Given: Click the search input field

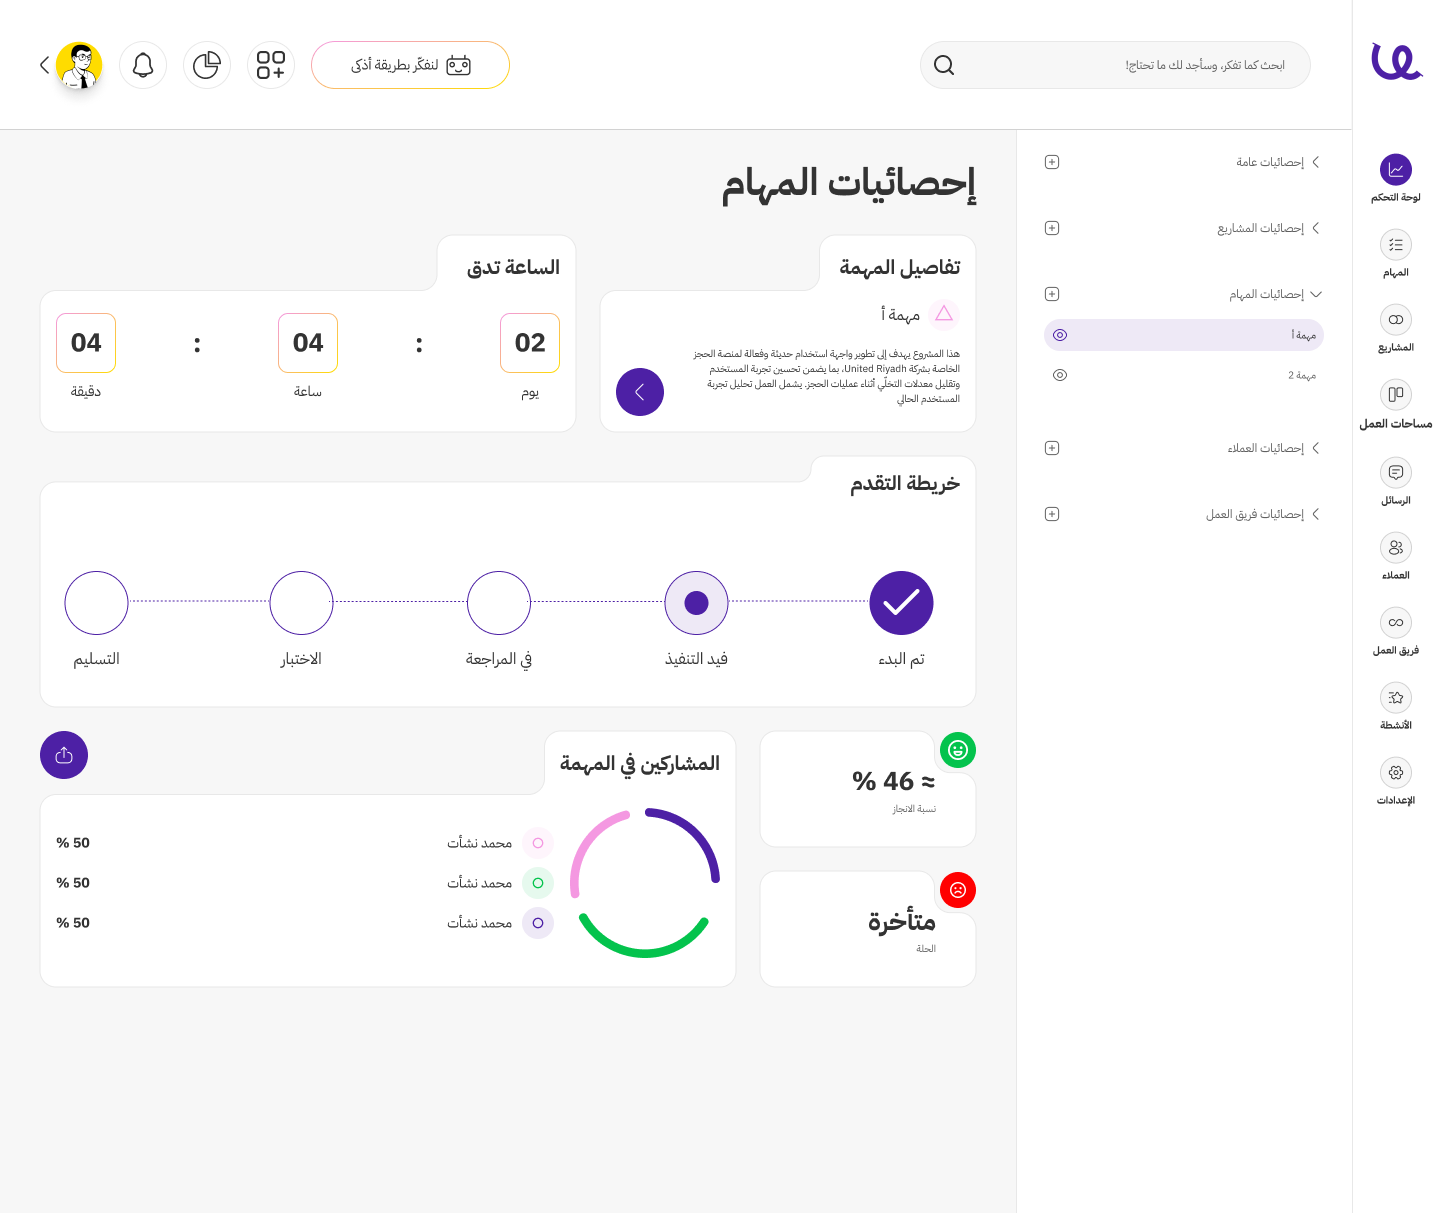Looking at the screenshot, I should point(1115,65).
